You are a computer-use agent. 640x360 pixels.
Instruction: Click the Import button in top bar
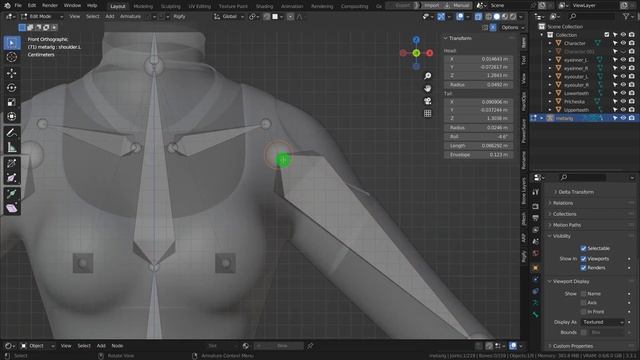[x=431, y=5]
